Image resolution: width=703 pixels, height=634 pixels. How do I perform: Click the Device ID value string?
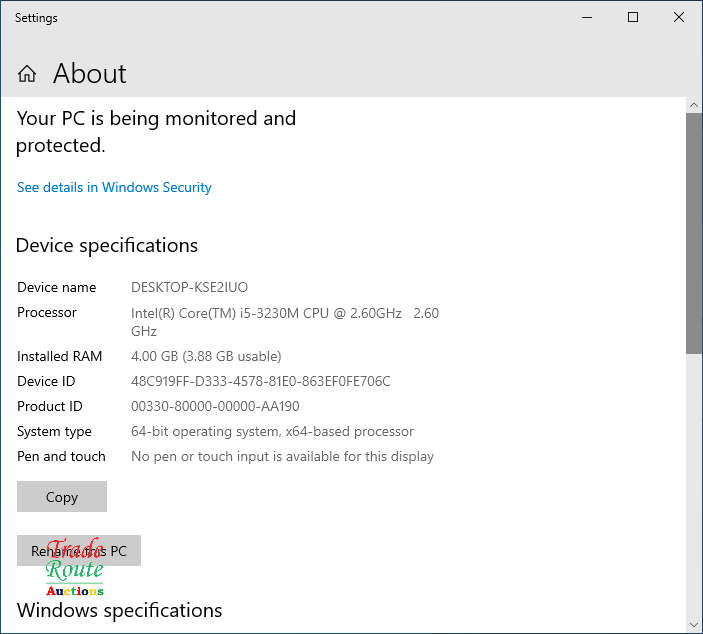pos(260,381)
